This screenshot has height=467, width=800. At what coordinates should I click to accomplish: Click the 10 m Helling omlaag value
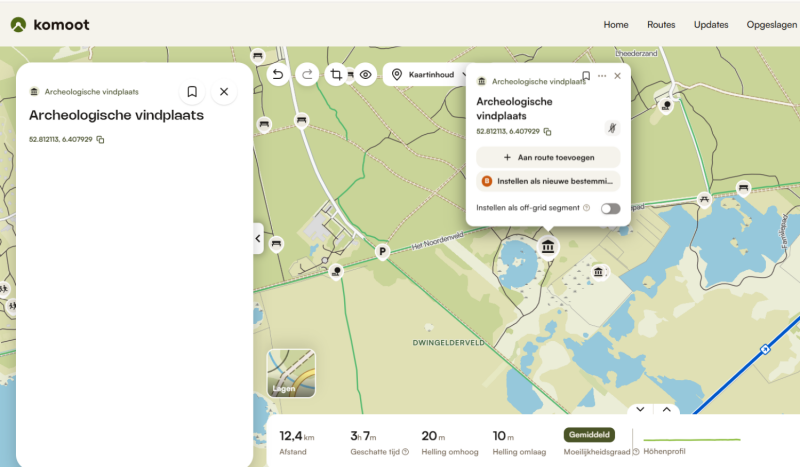click(503, 436)
